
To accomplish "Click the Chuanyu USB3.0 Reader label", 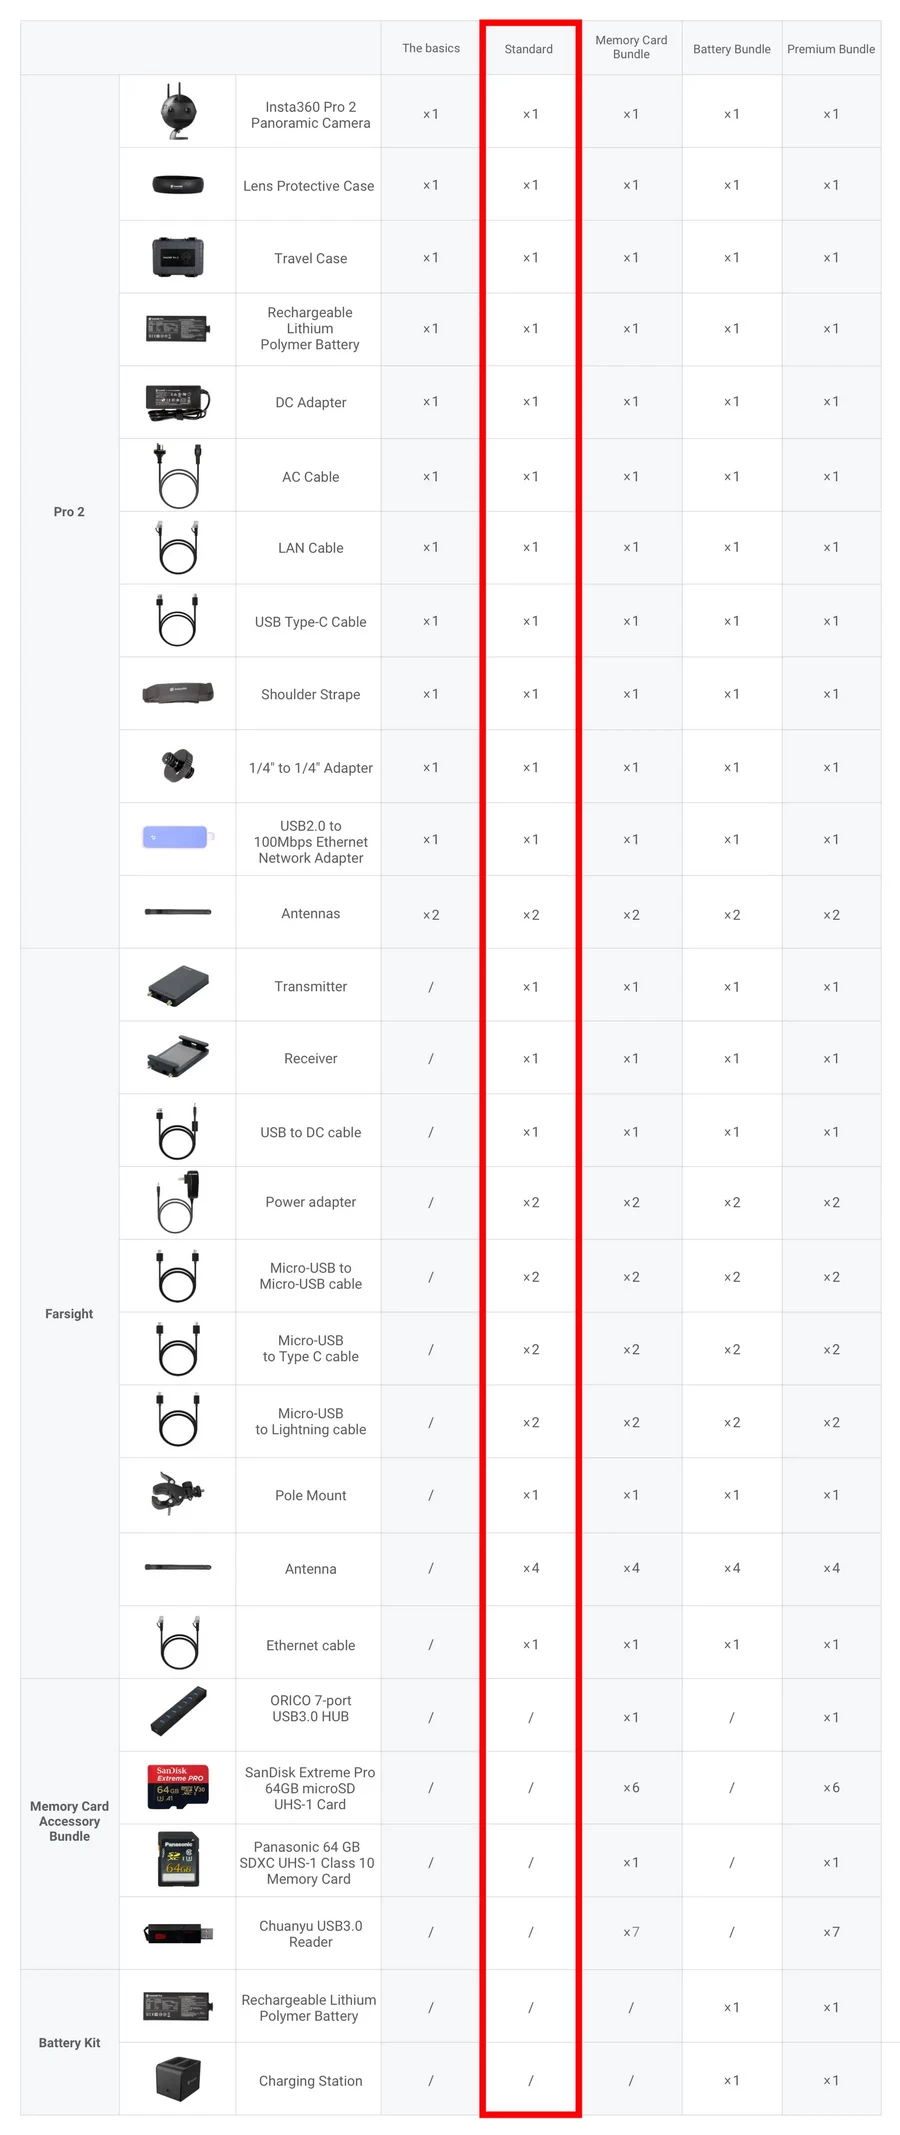I will pos(311,1933).
